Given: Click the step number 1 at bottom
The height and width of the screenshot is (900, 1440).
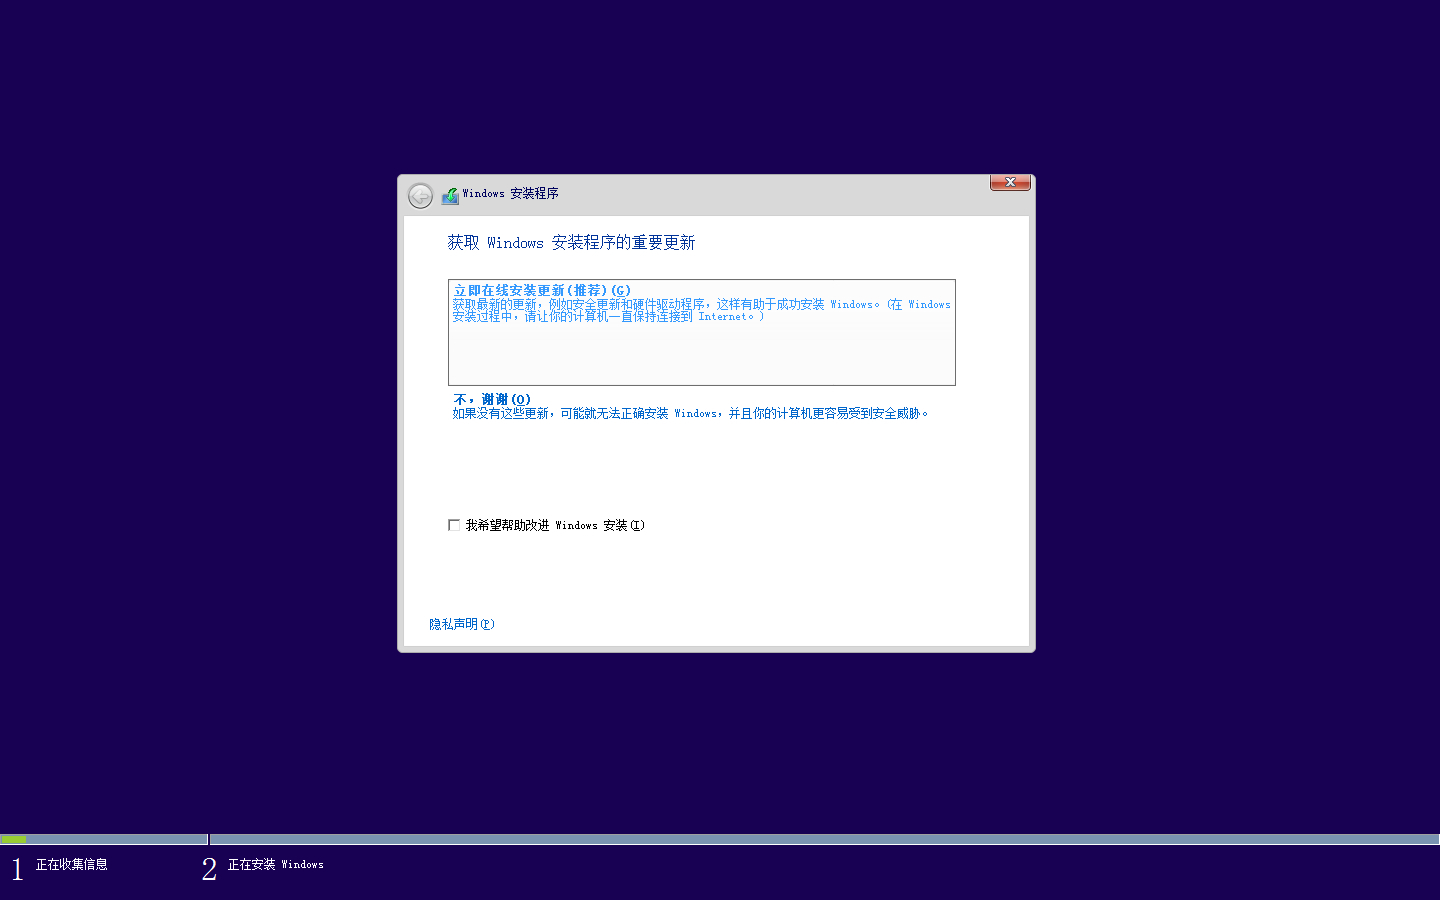Looking at the screenshot, I should point(17,869).
